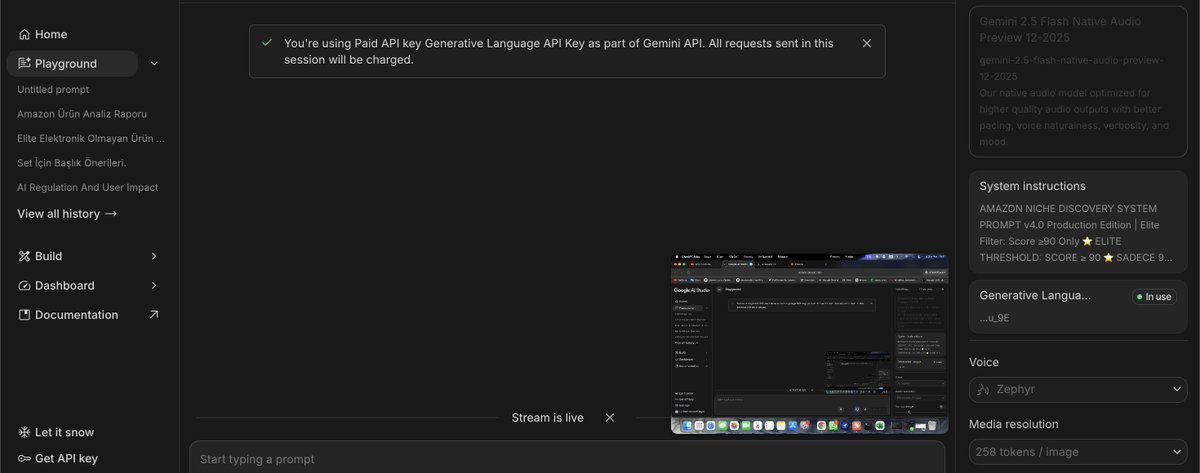
Task: Open Elite Elektronik Olmayan Ürün prompt
Action: [91, 138]
